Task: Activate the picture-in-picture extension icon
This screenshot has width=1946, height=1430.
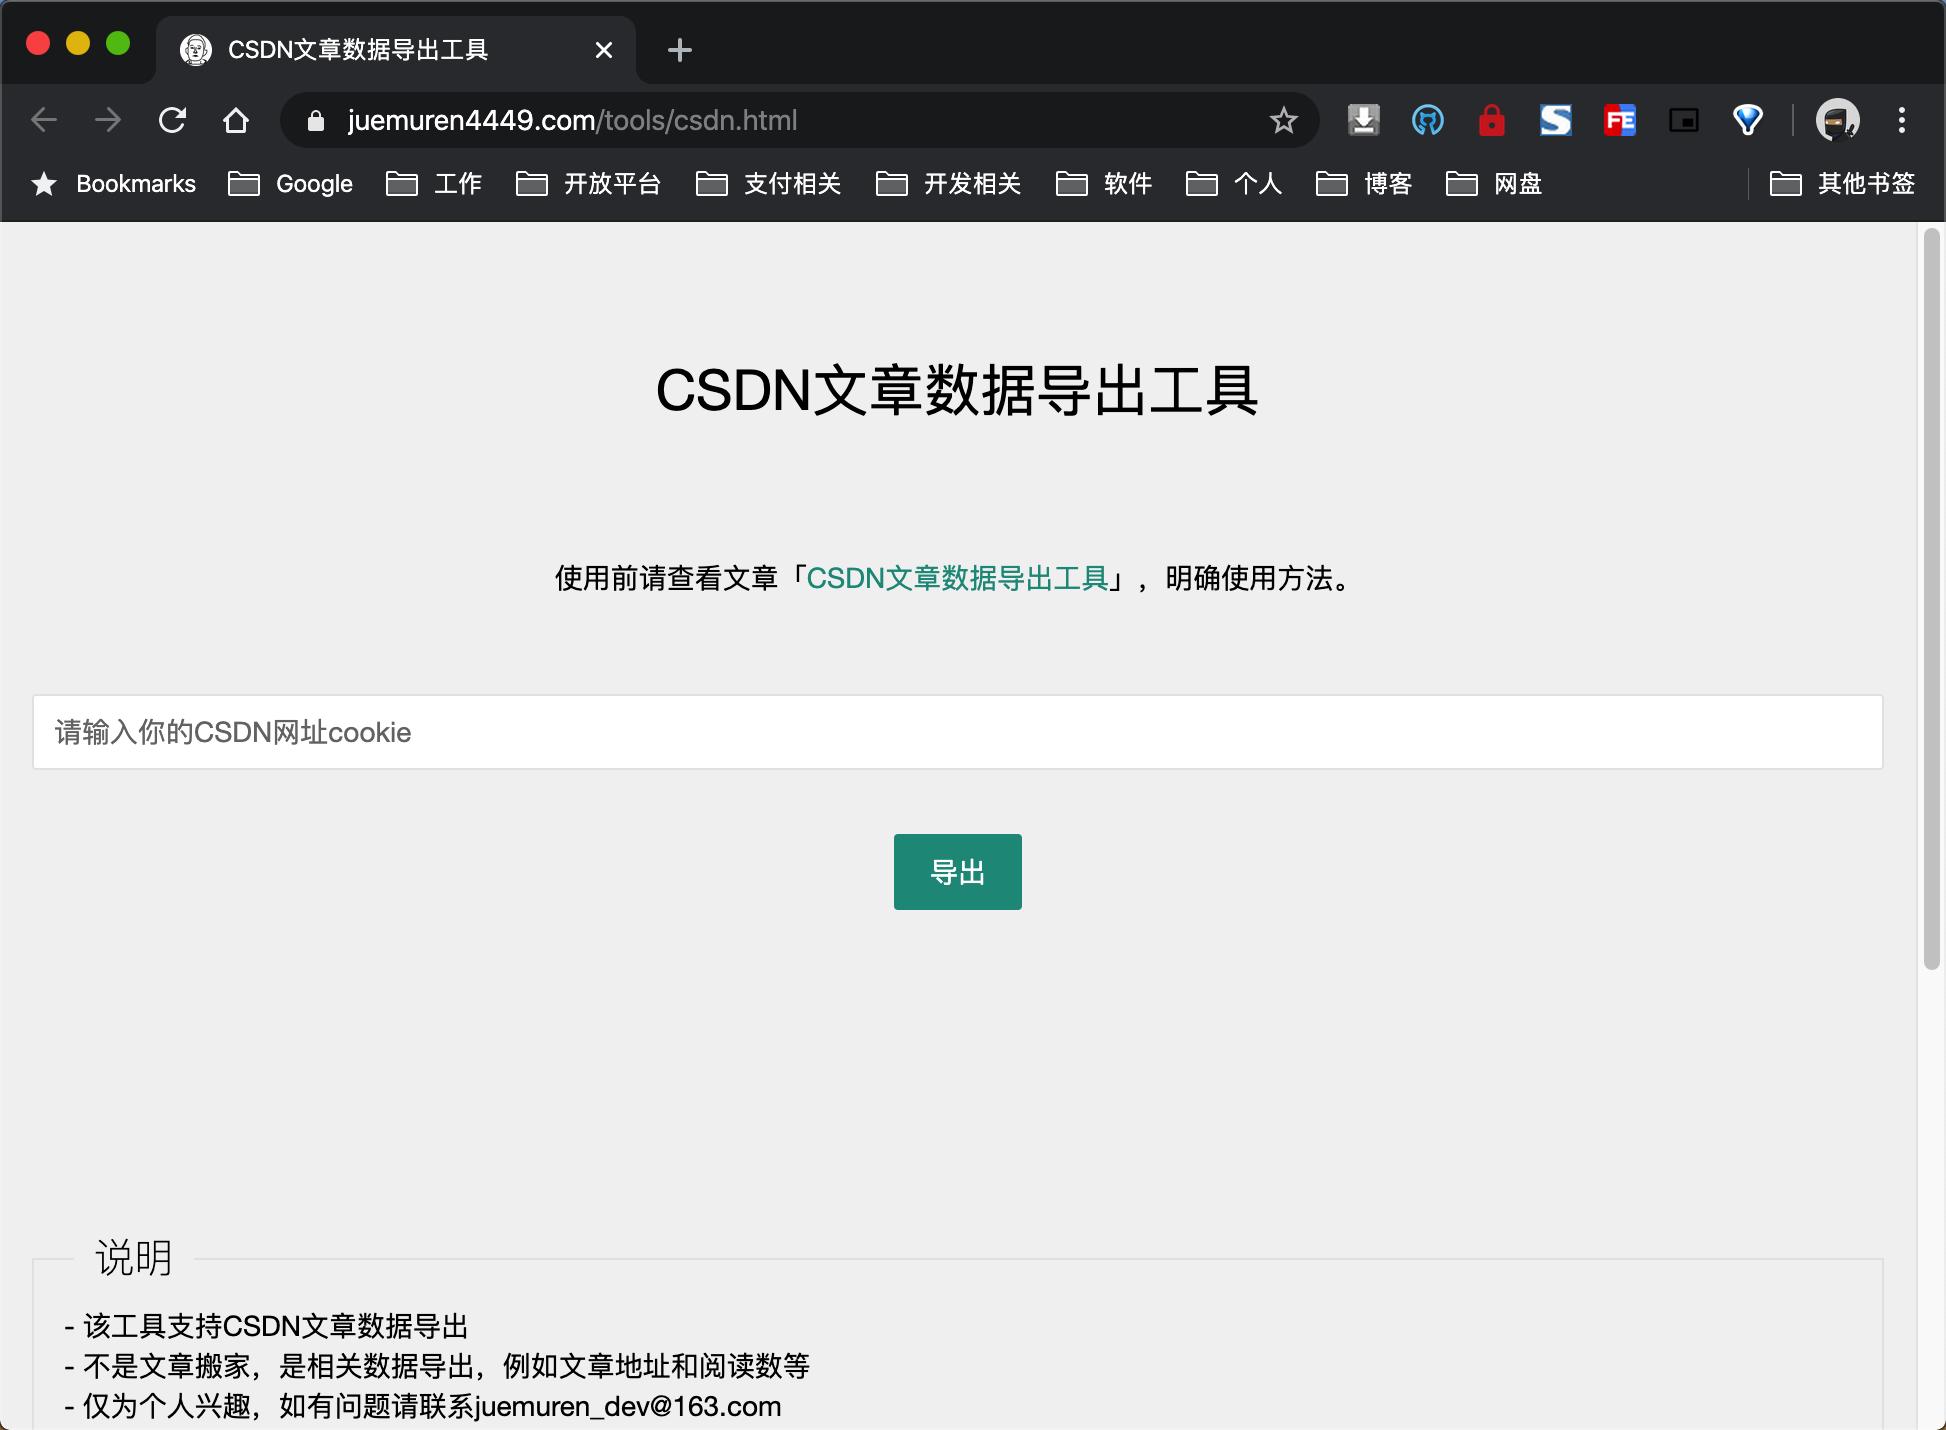Action: click(x=1684, y=120)
